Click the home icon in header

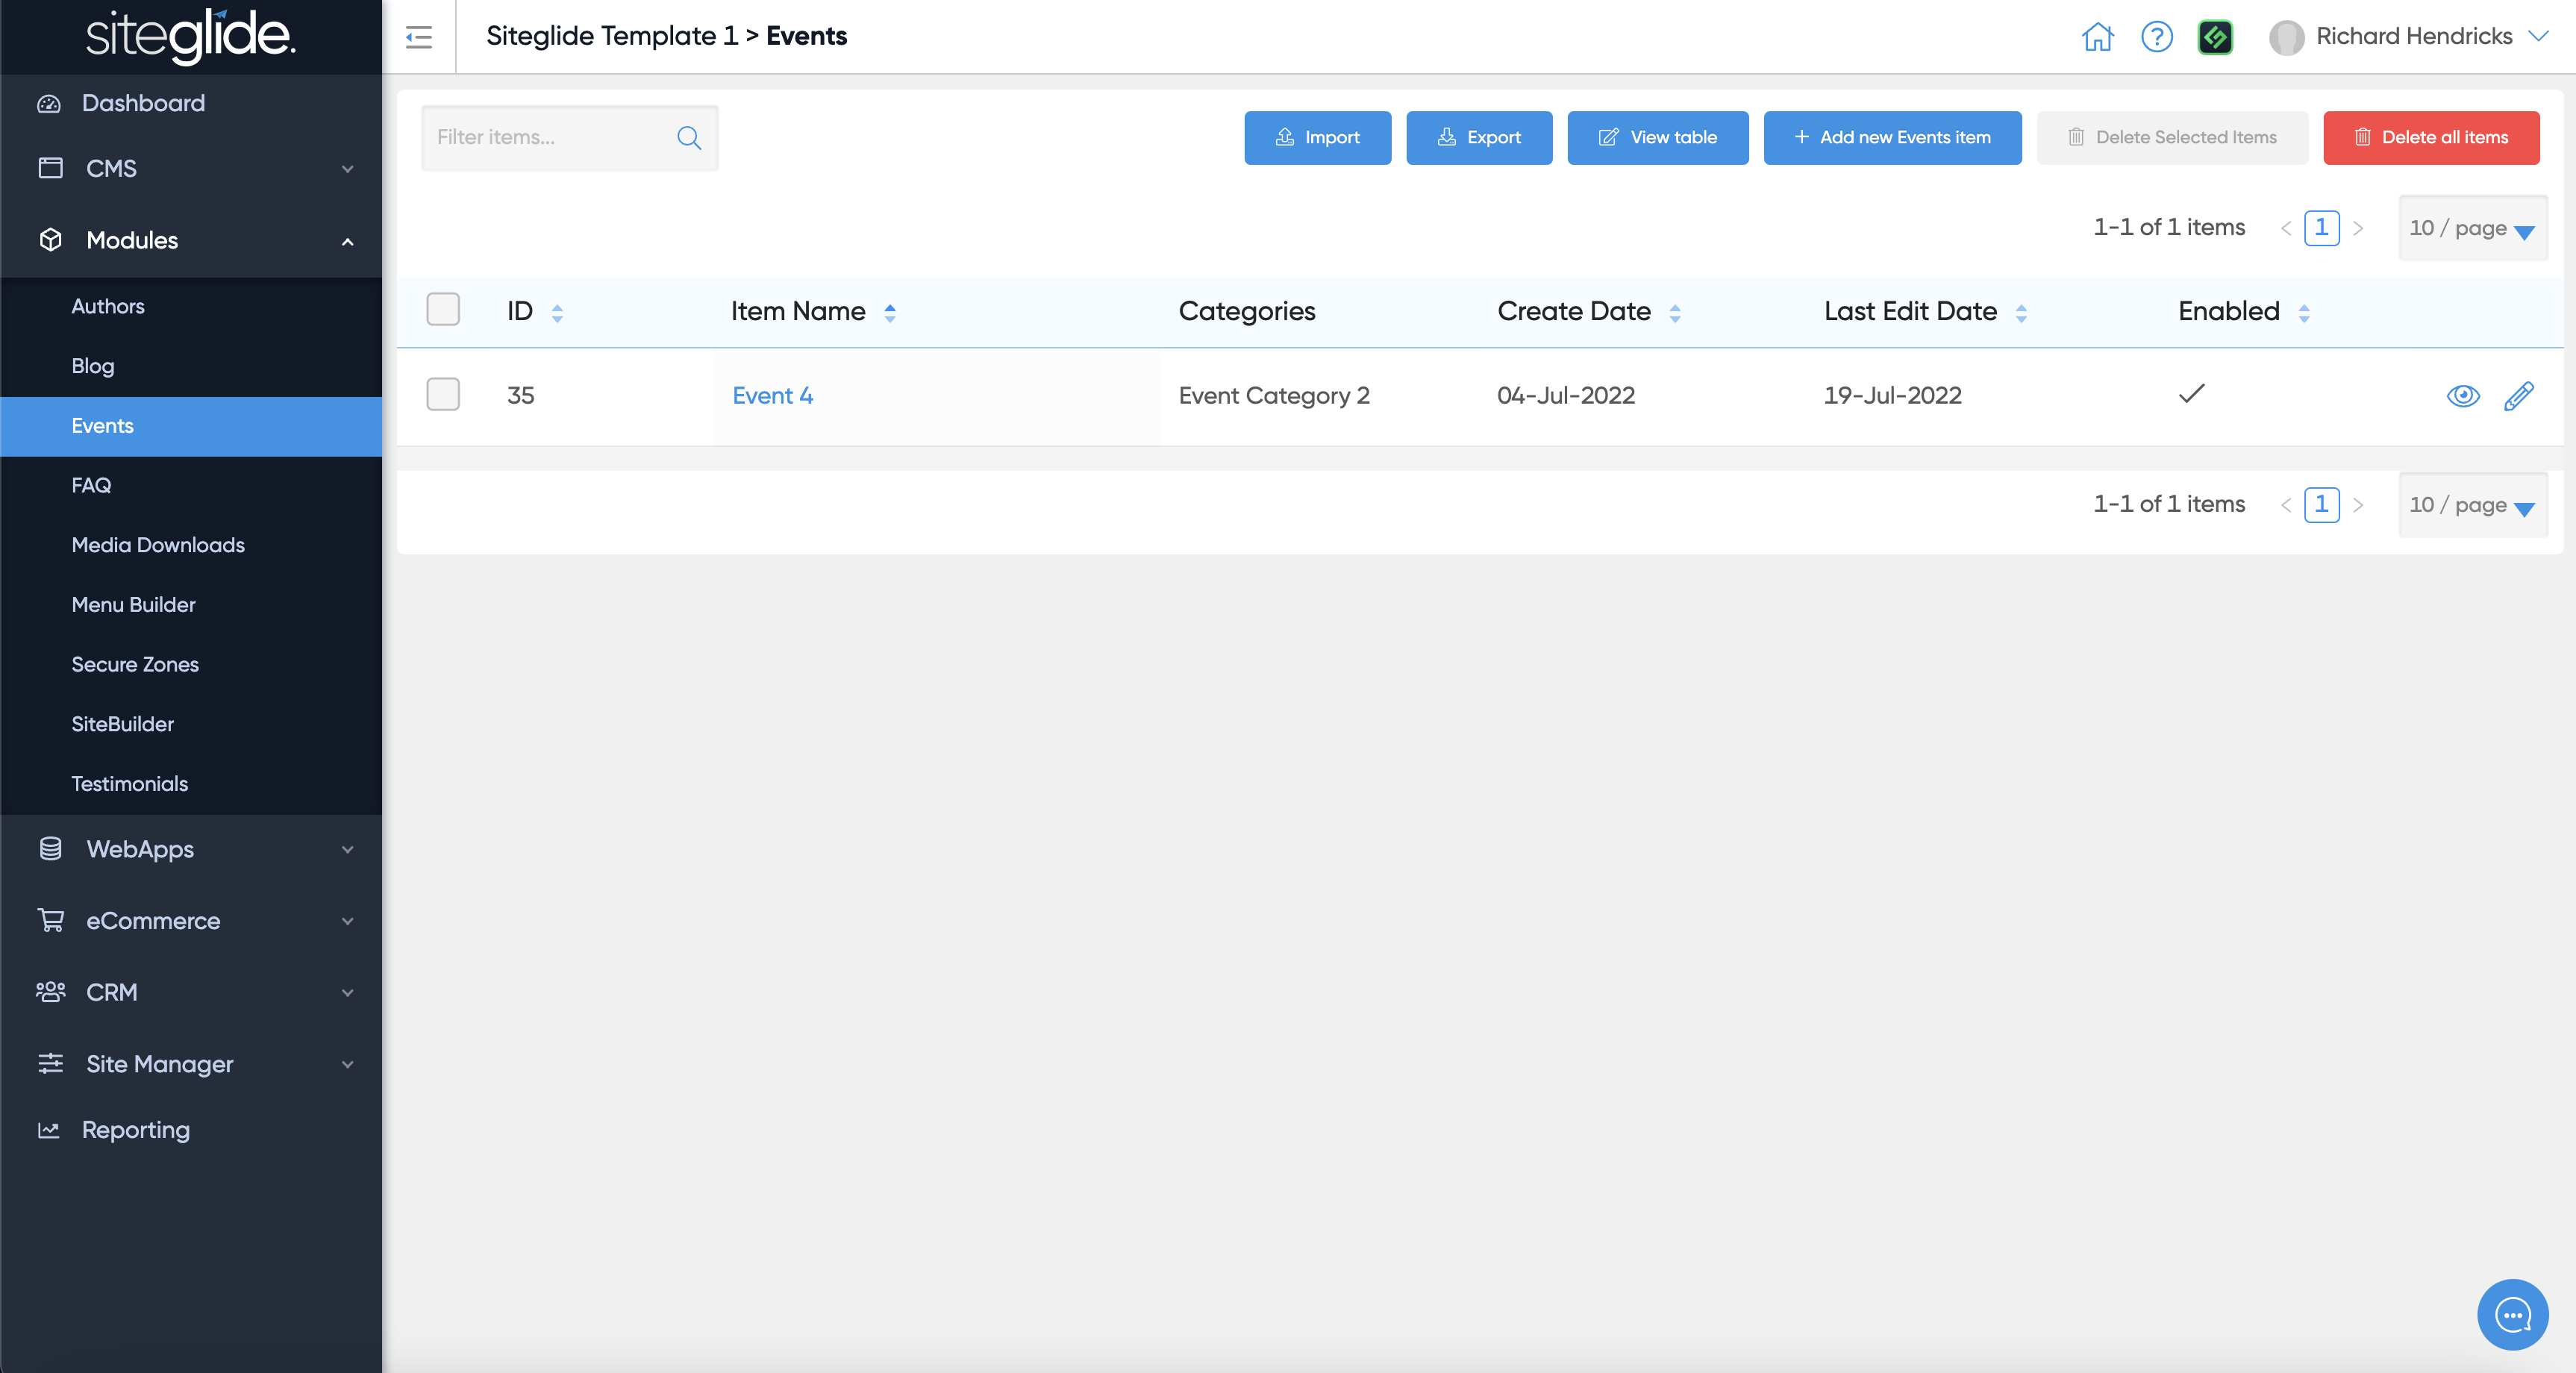[2097, 37]
